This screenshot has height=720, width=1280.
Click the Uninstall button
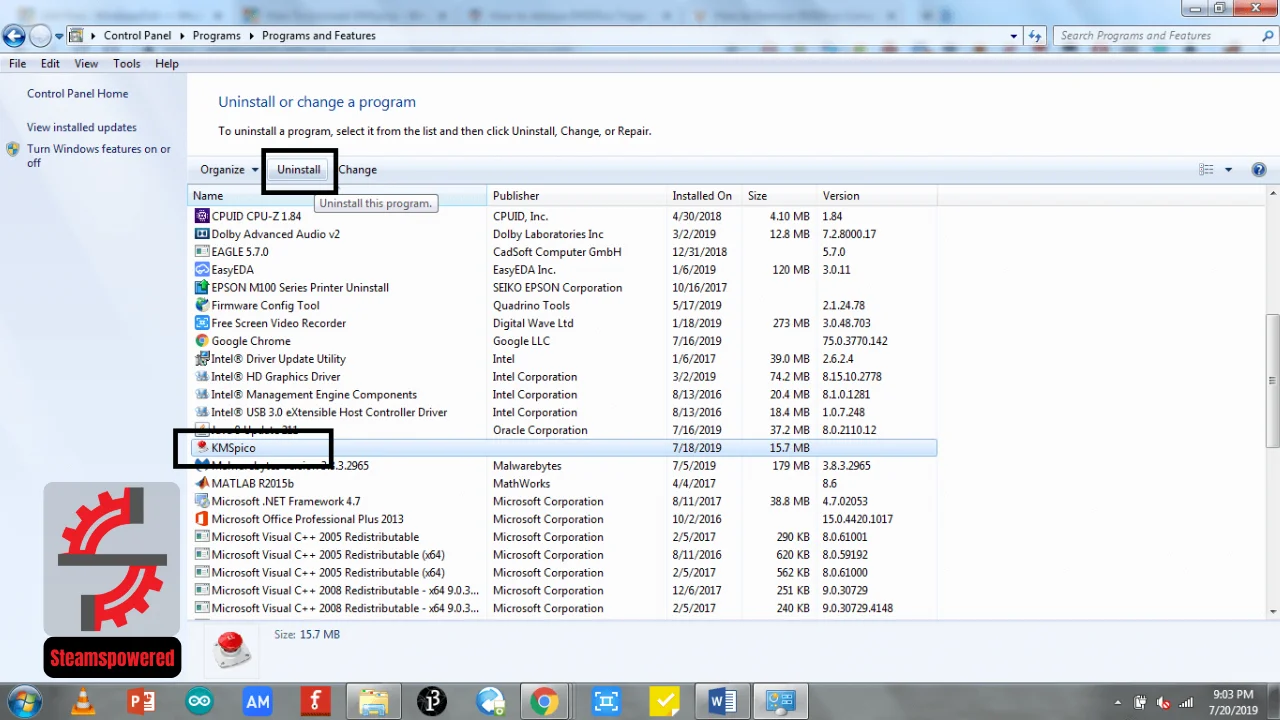(299, 170)
